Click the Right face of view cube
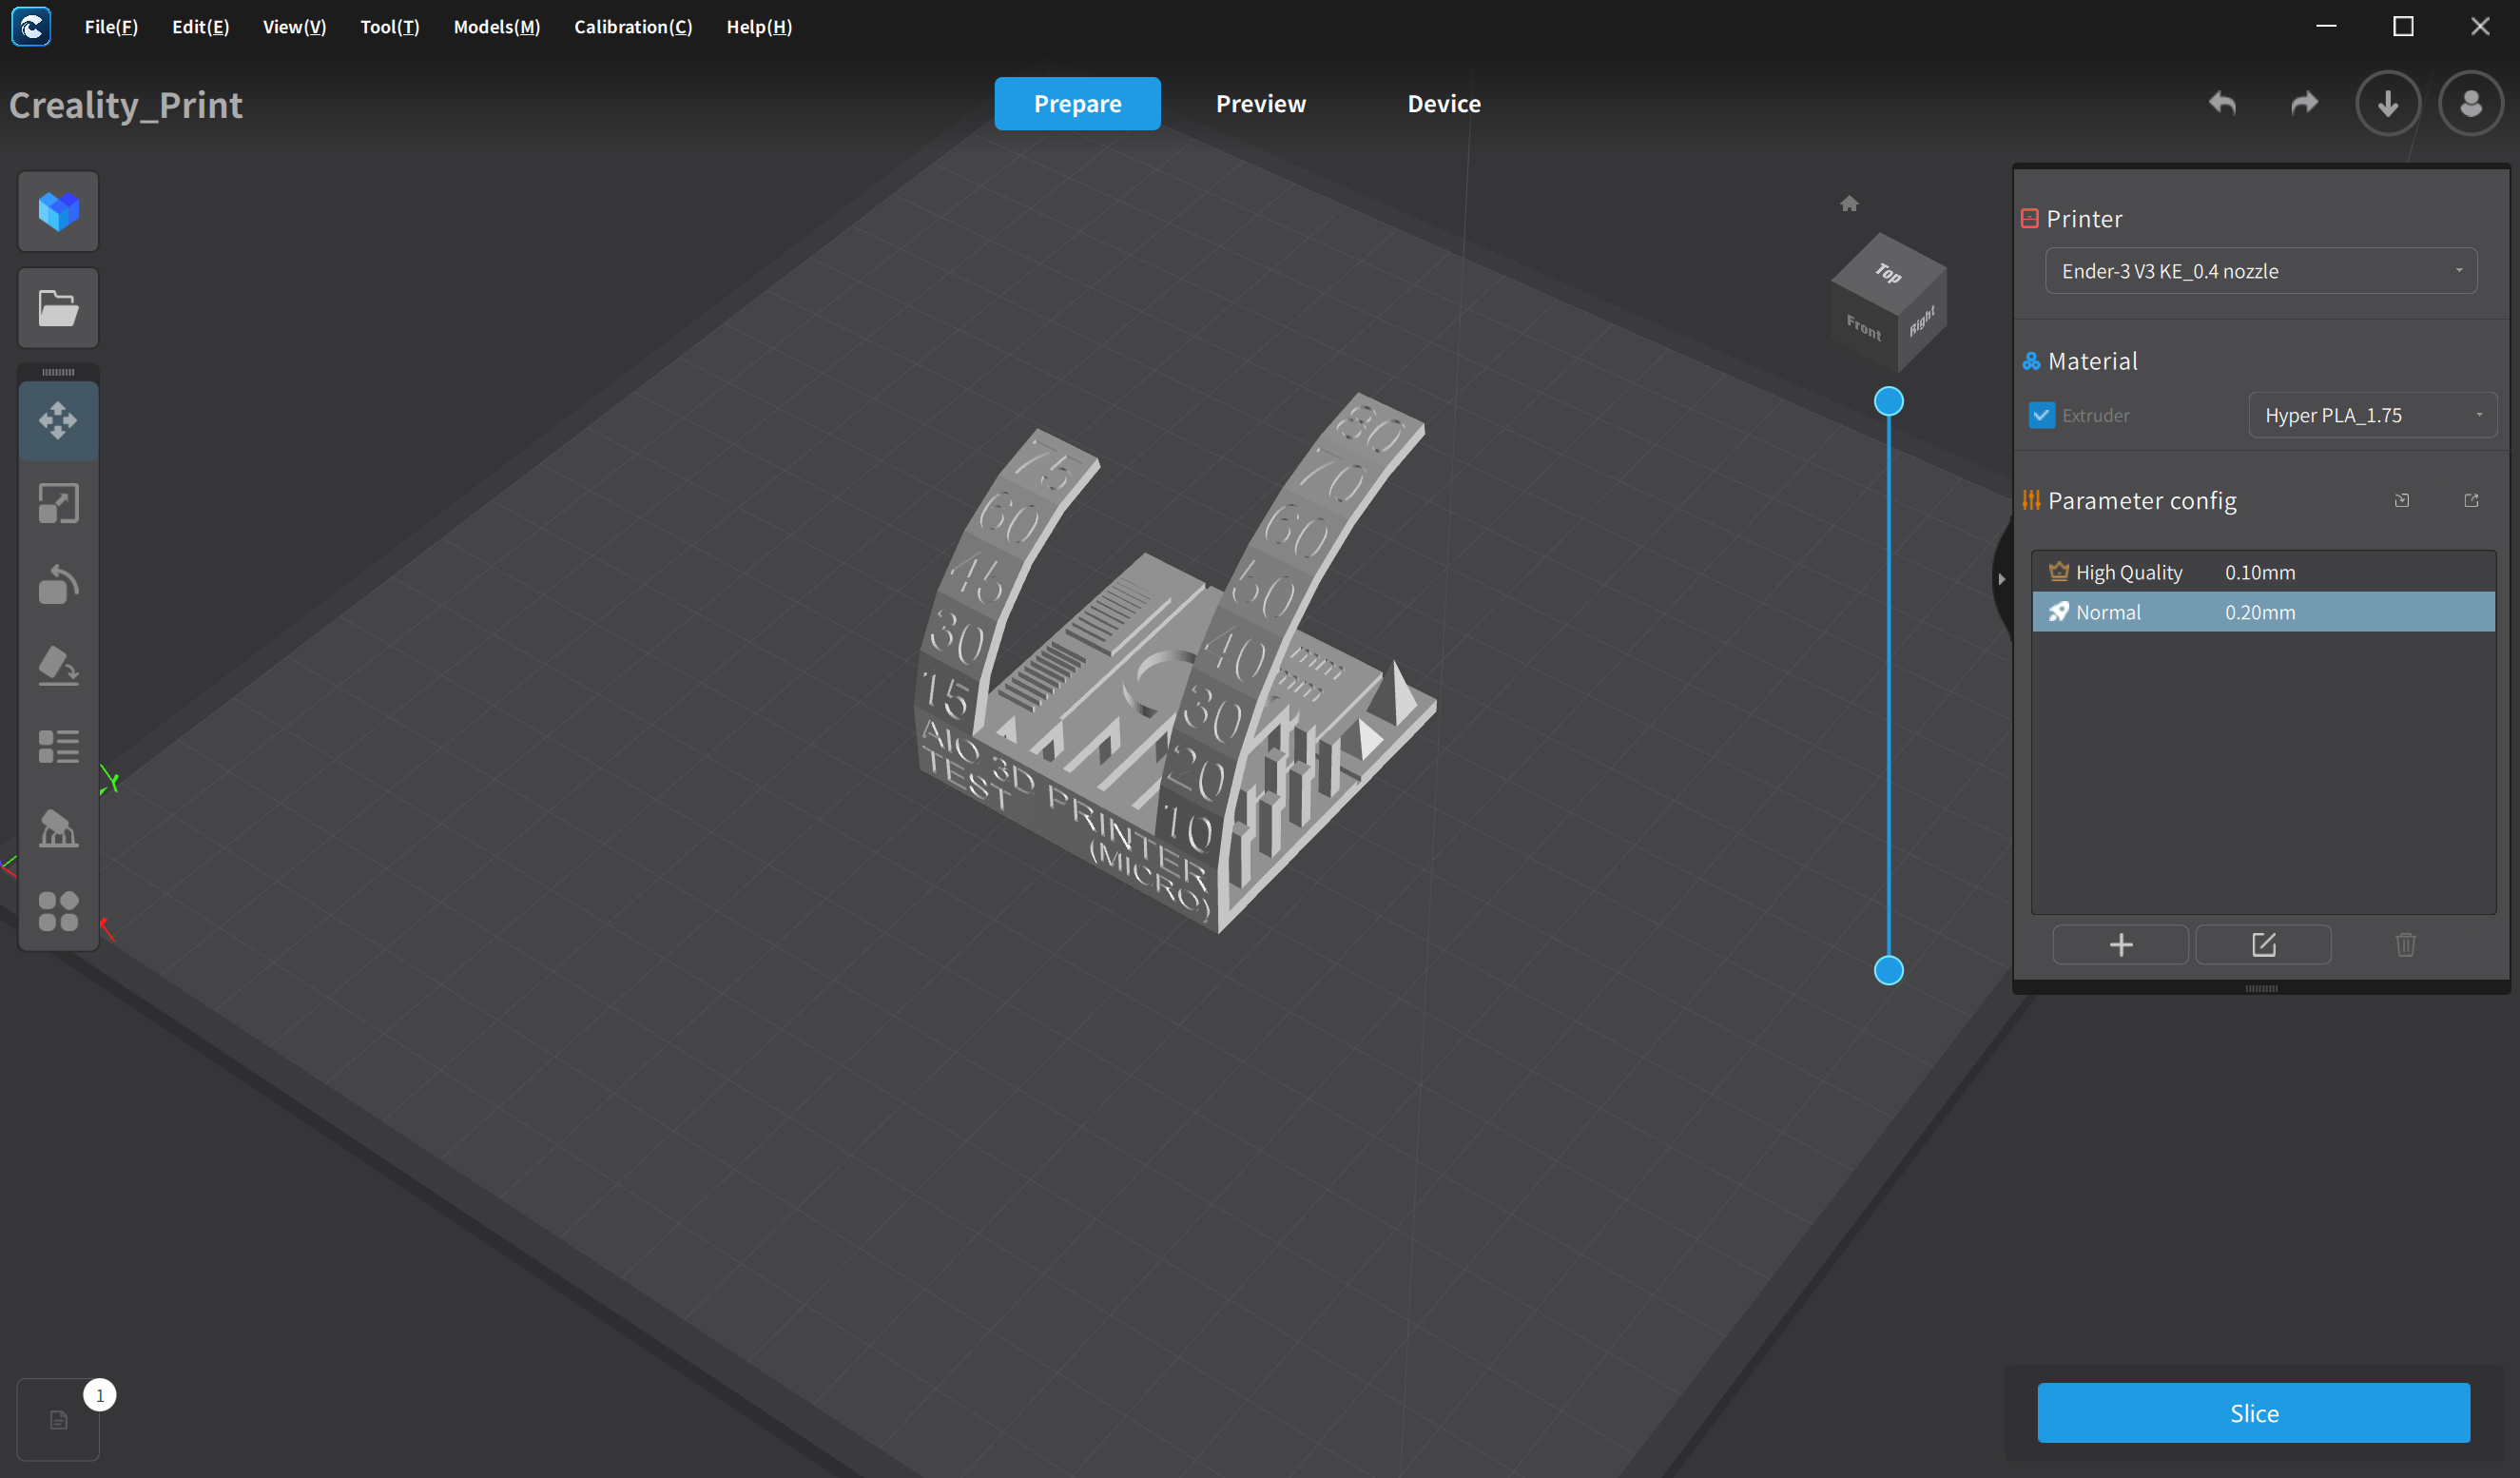This screenshot has width=2520, height=1478. (x=1922, y=322)
